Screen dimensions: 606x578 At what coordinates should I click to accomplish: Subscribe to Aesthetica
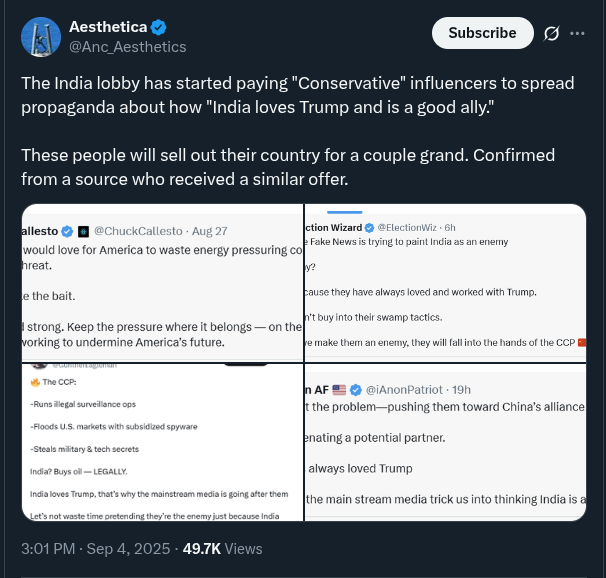(x=482, y=33)
